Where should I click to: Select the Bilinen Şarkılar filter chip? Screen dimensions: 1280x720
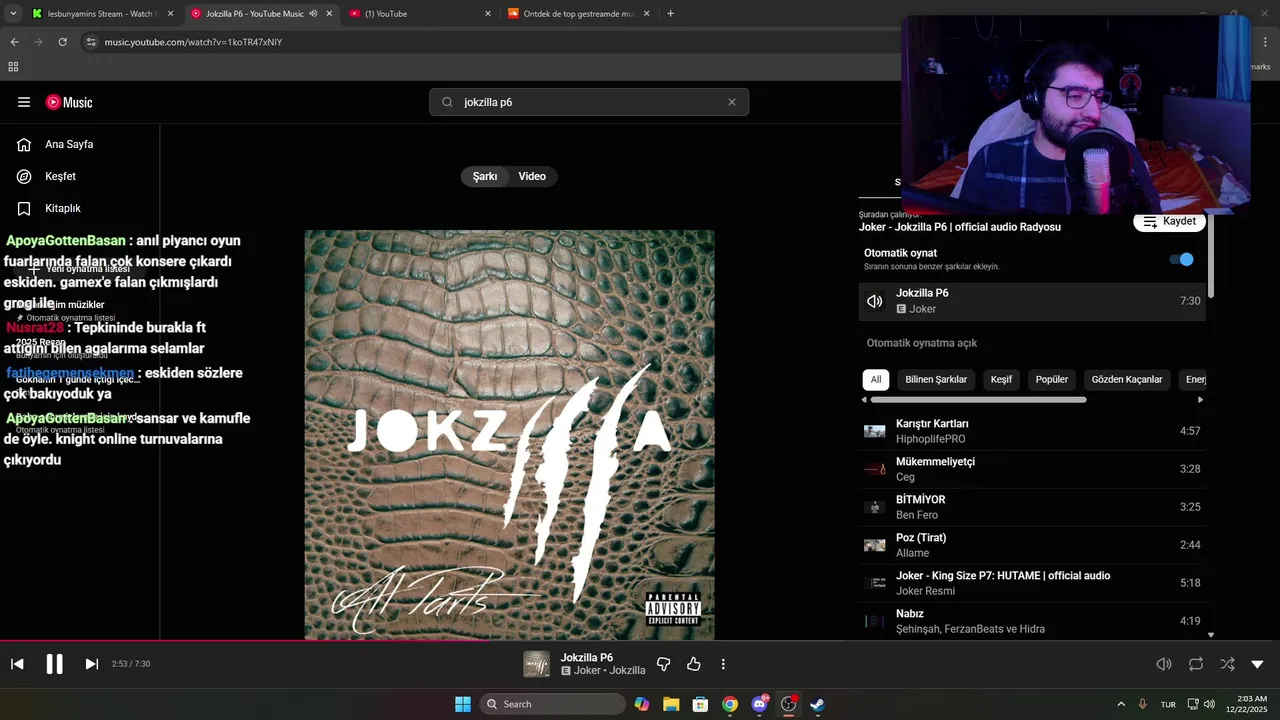click(936, 380)
